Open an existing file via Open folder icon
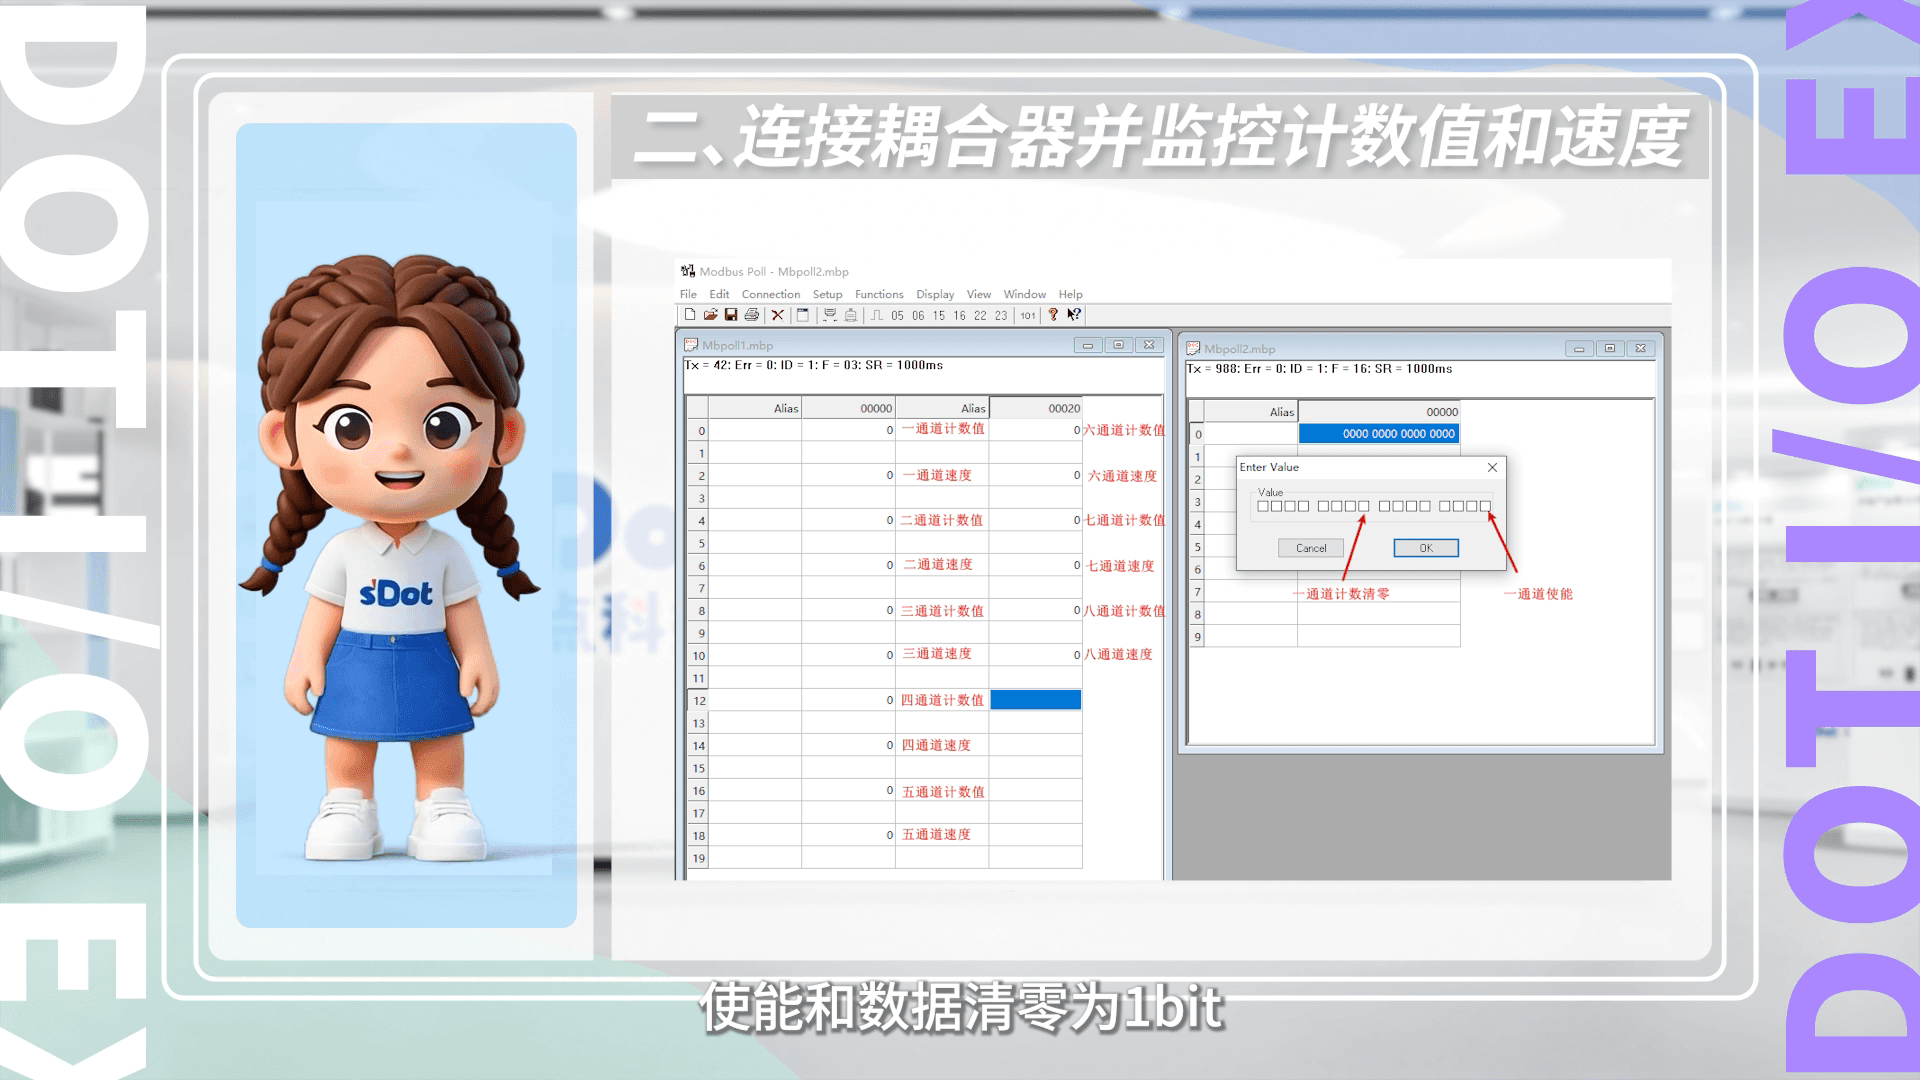This screenshot has height=1080, width=1920. tap(710, 315)
